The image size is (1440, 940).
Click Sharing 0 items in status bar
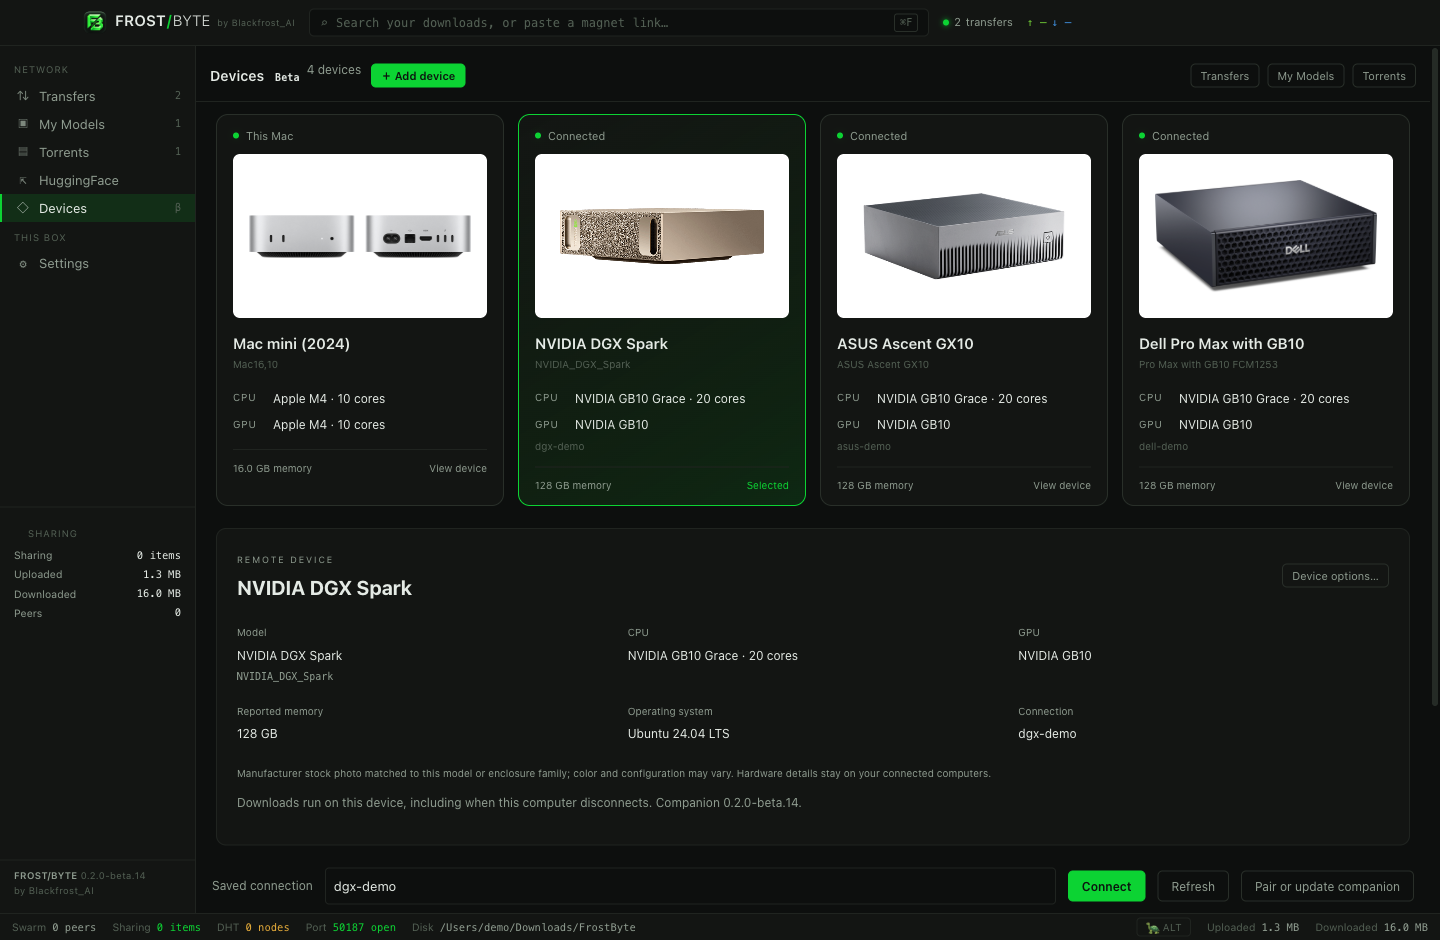[156, 928]
